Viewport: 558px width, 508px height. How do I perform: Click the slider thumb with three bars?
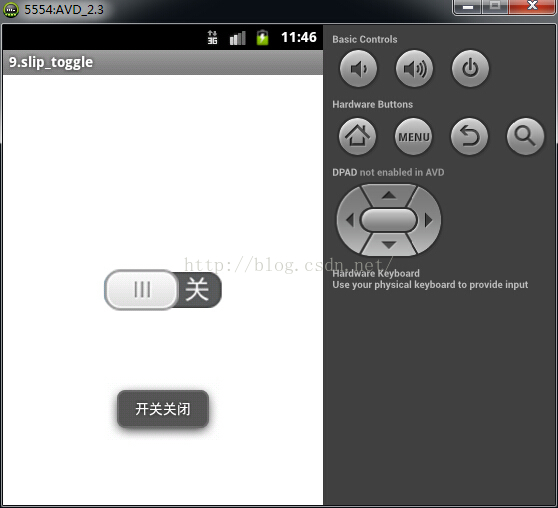click(x=141, y=289)
